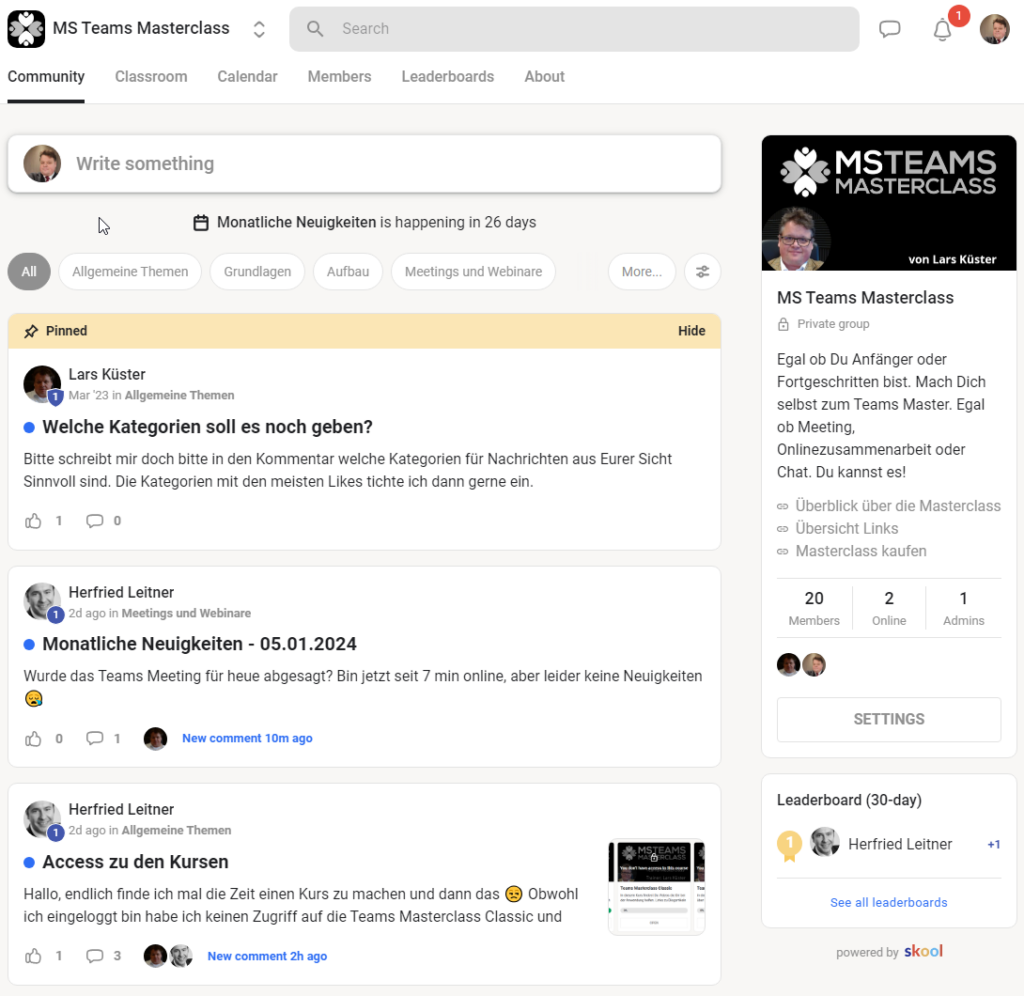
Task: Expand the More... categories list
Action: pyautogui.click(x=642, y=272)
